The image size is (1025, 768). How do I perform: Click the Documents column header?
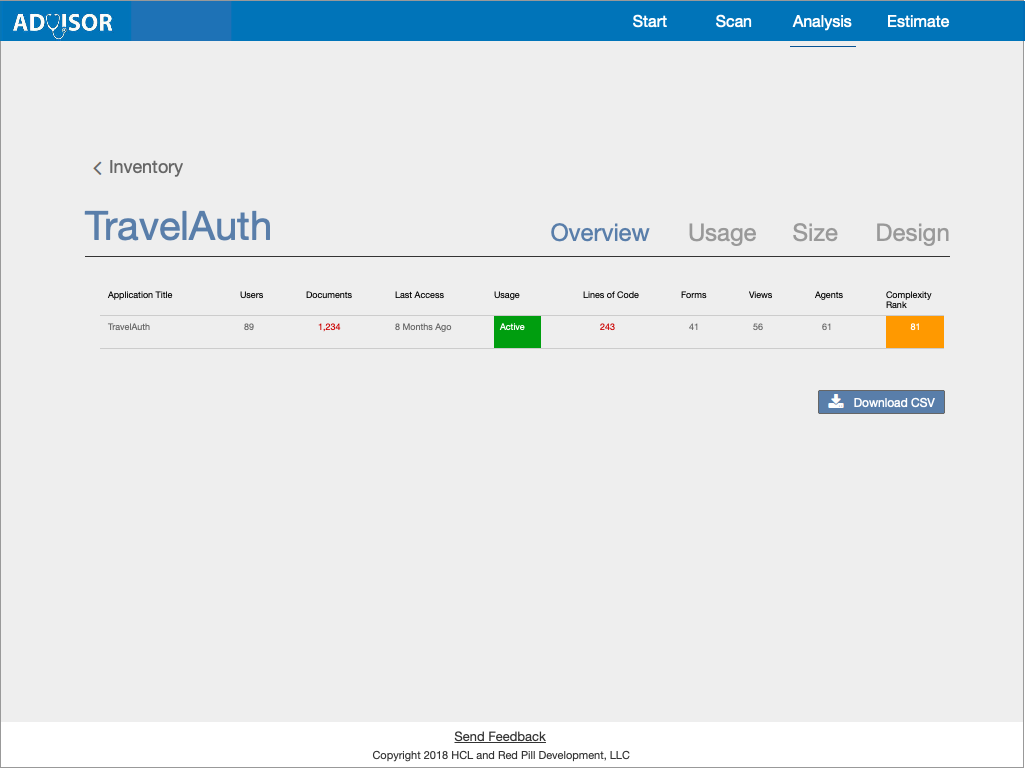point(329,295)
